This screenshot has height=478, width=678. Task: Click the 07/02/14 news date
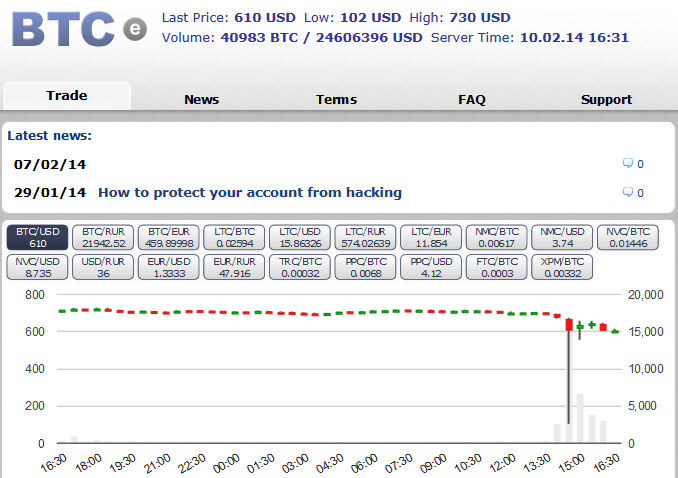pyautogui.click(x=50, y=164)
